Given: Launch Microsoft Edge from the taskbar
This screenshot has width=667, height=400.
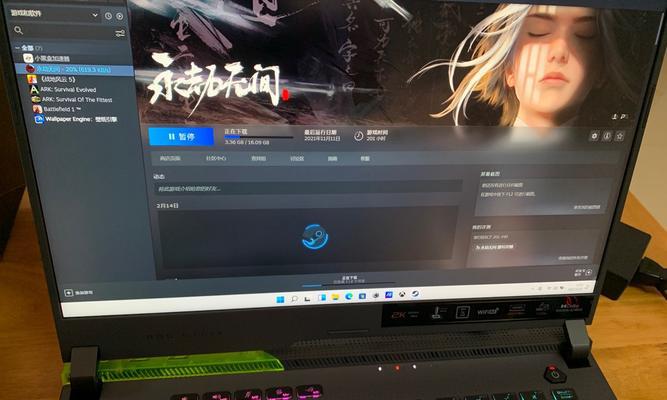Looking at the screenshot, I should pyautogui.click(x=349, y=296).
